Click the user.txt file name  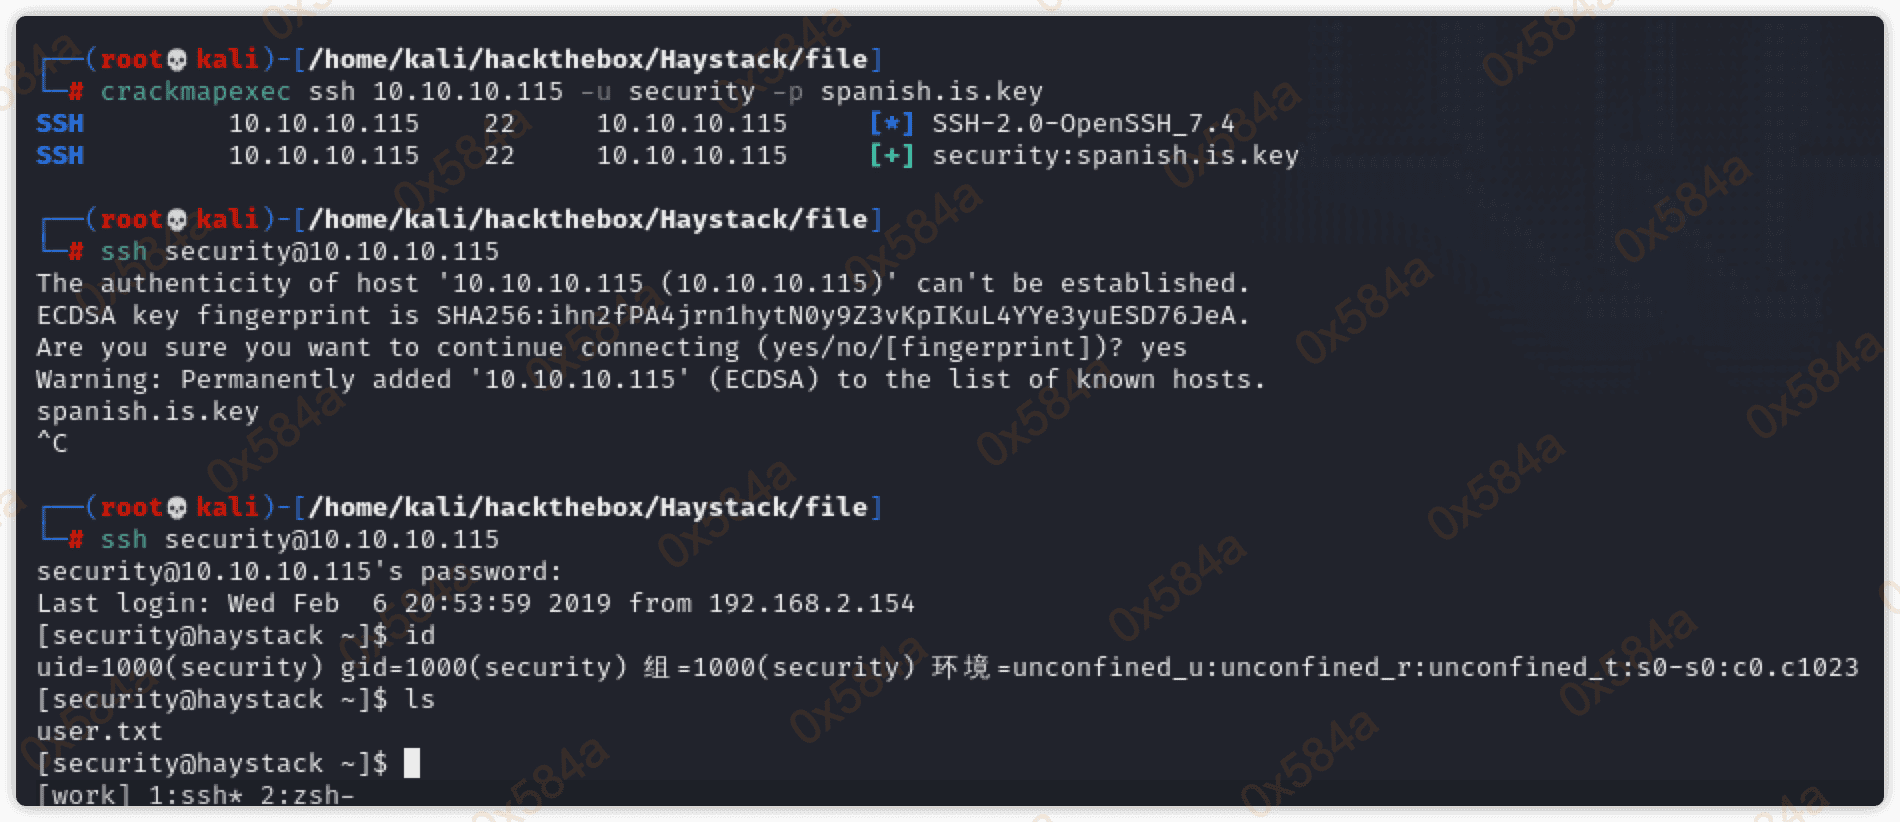99,732
